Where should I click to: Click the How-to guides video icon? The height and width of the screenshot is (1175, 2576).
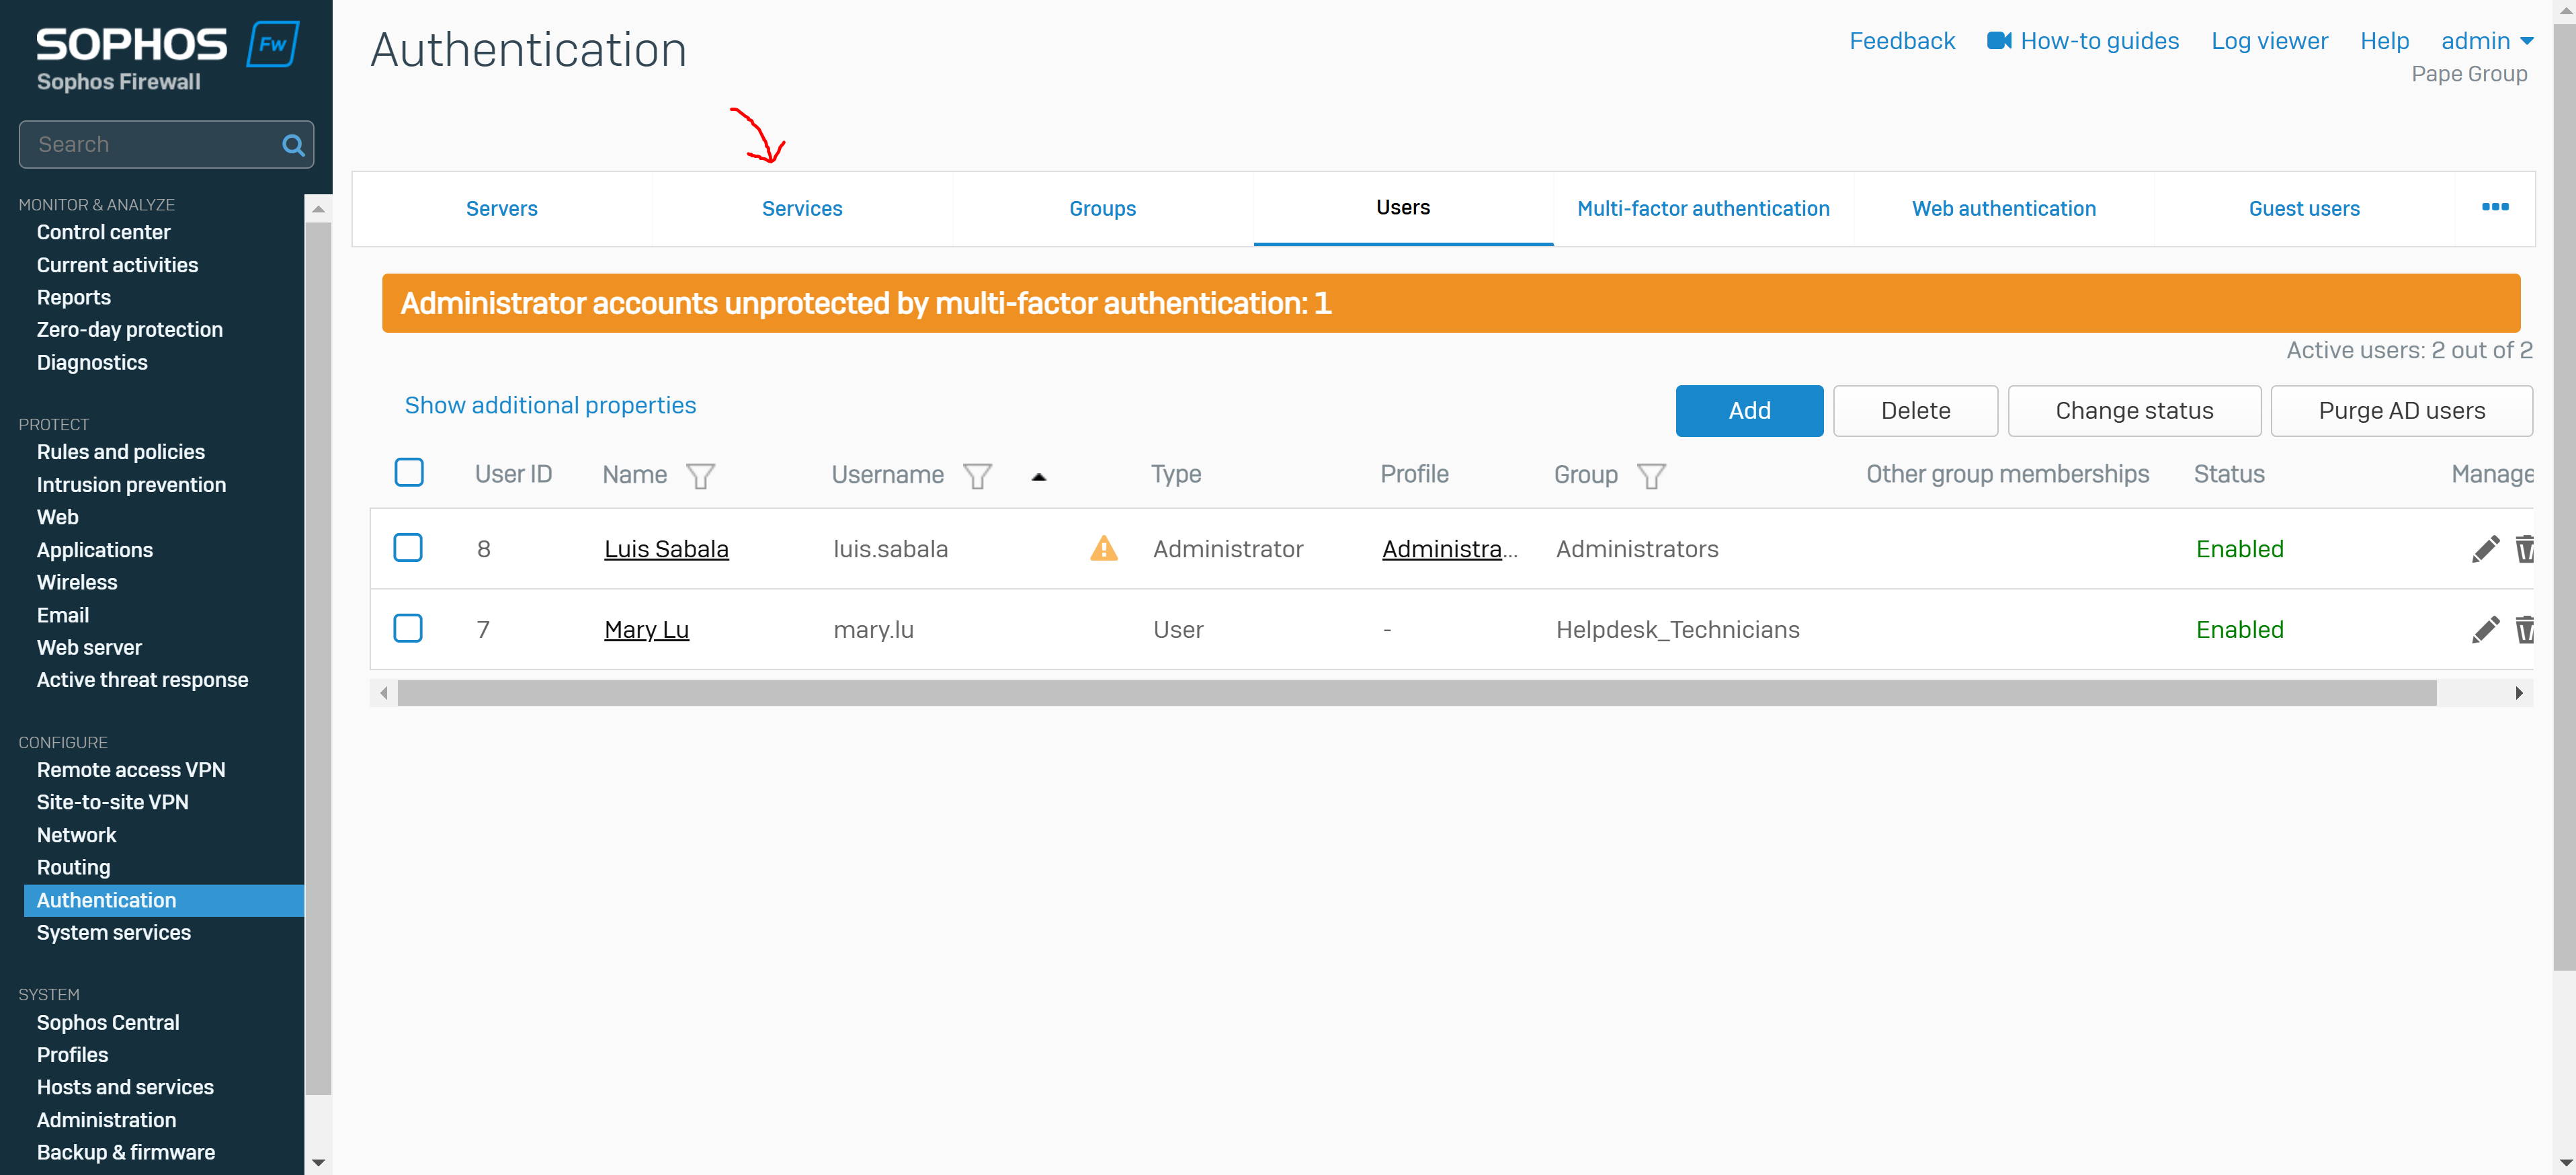[x=1998, y=41]
